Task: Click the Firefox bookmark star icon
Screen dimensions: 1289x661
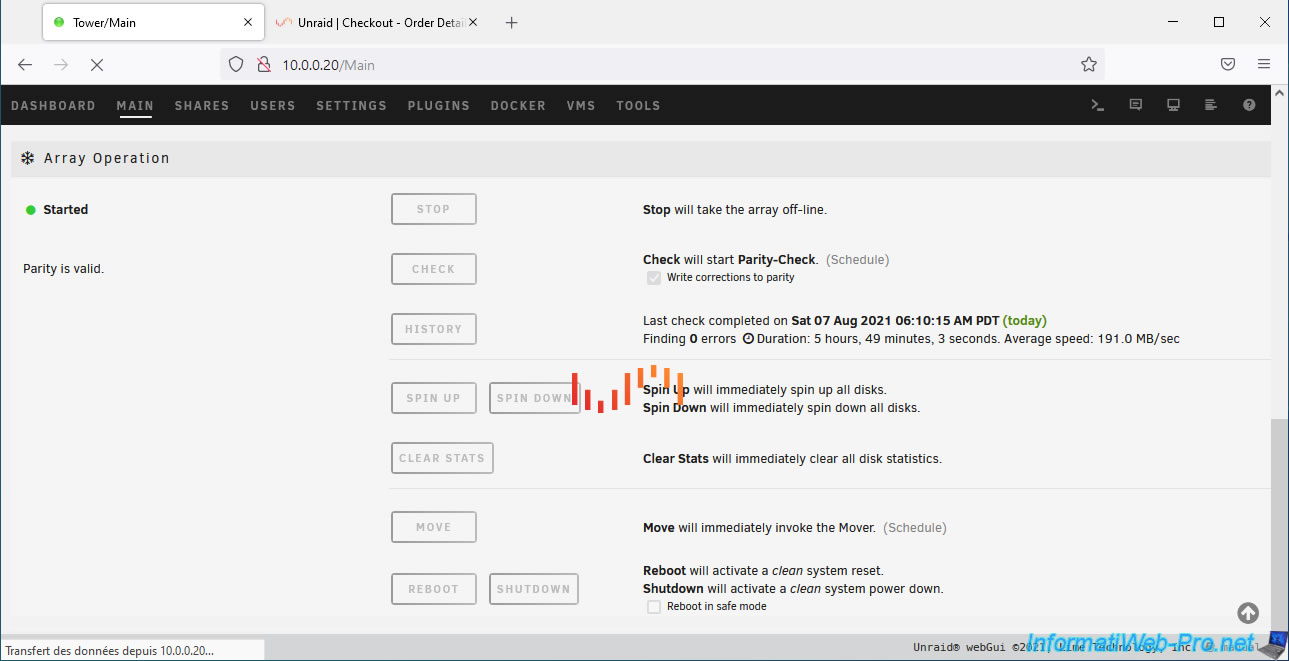Action: click(1089, 65)
